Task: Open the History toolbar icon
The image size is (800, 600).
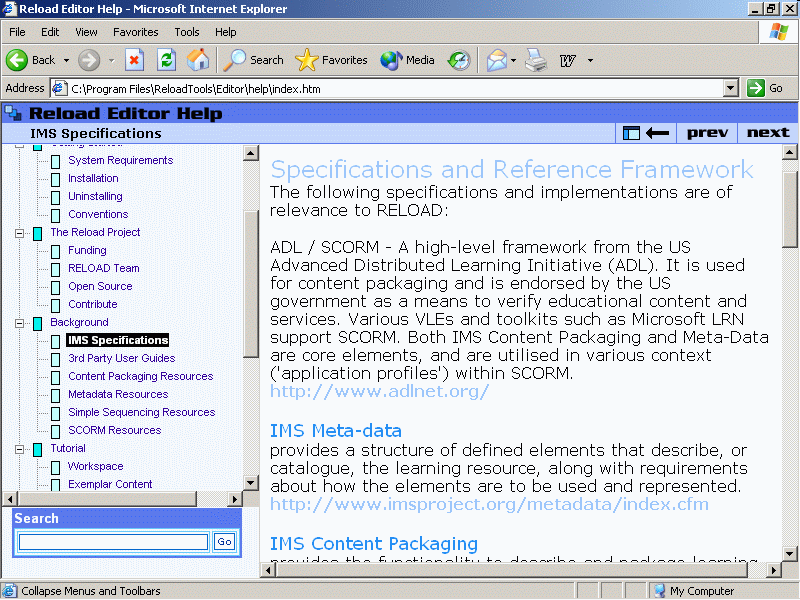Action: click(x=459, y=60)
